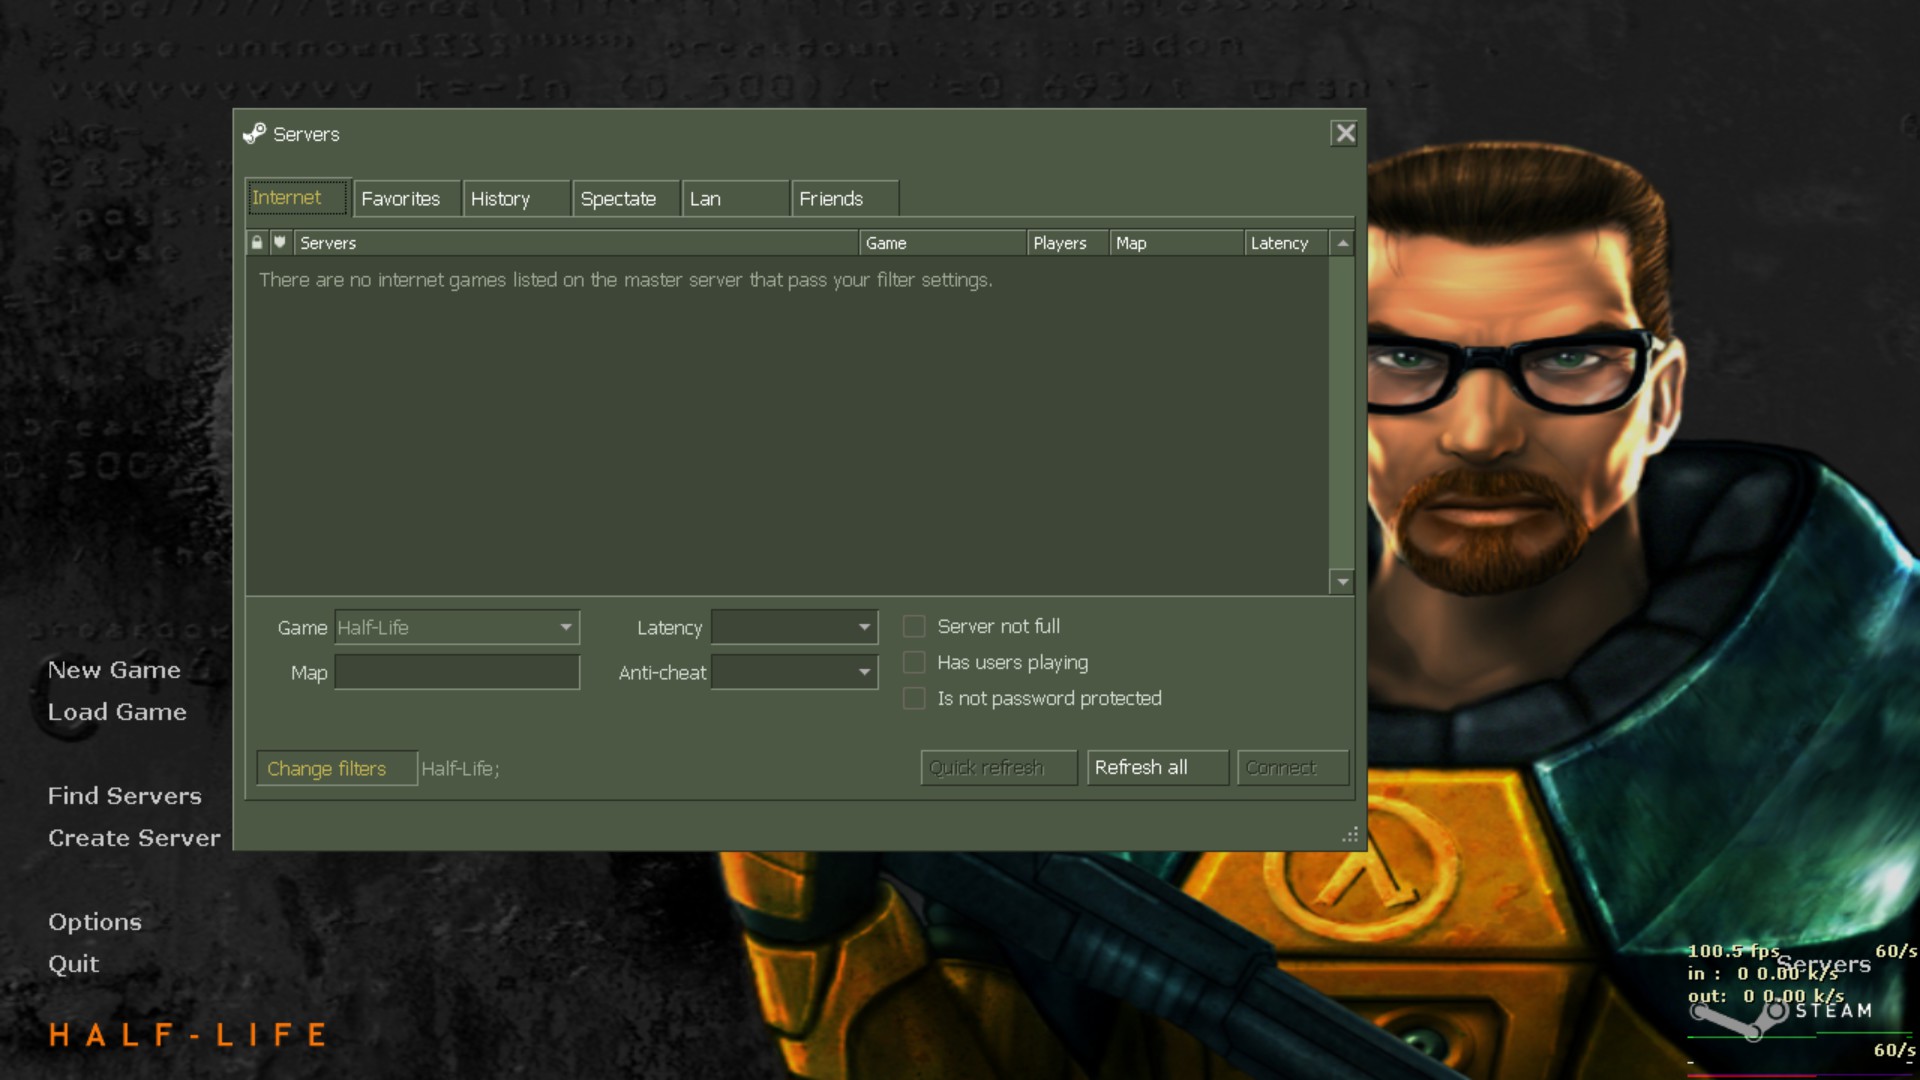Open the Favorites tab
Screen dimensions: 1920x1080
407,199
